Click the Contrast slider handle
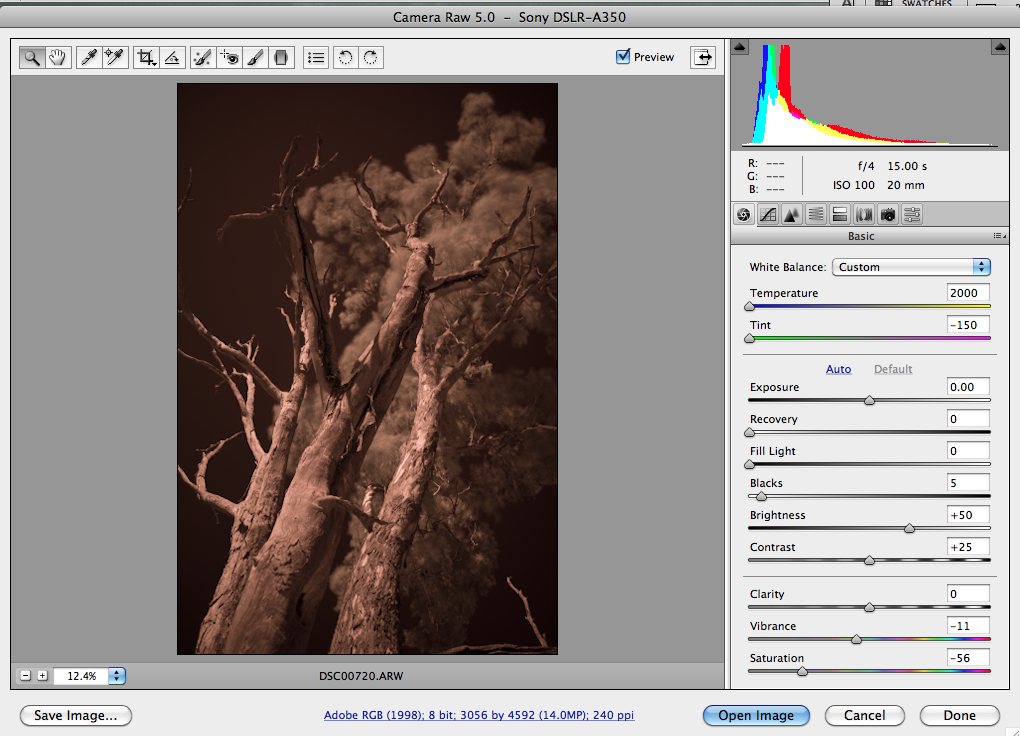 [x=869, y=560]
